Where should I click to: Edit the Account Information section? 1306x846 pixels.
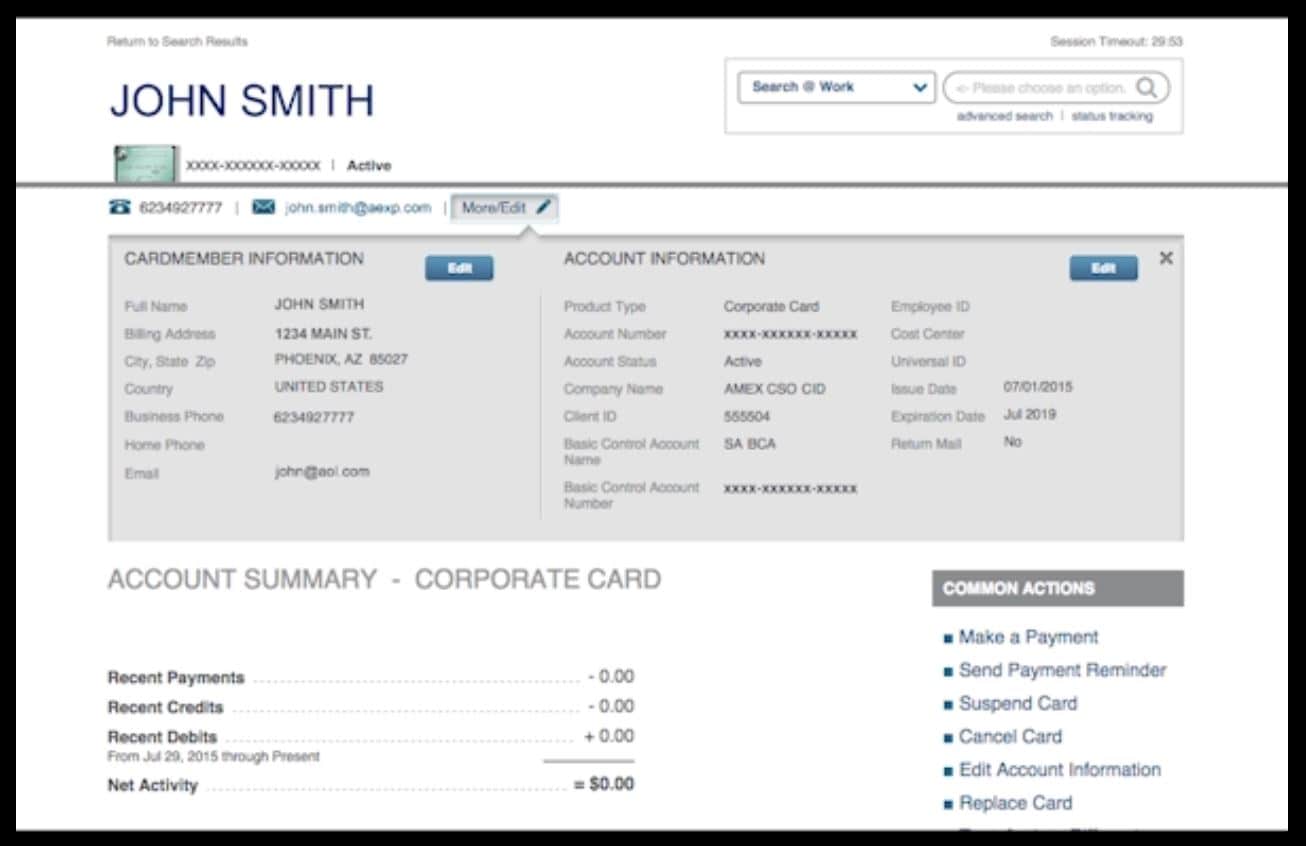(x=1103, y=268)
